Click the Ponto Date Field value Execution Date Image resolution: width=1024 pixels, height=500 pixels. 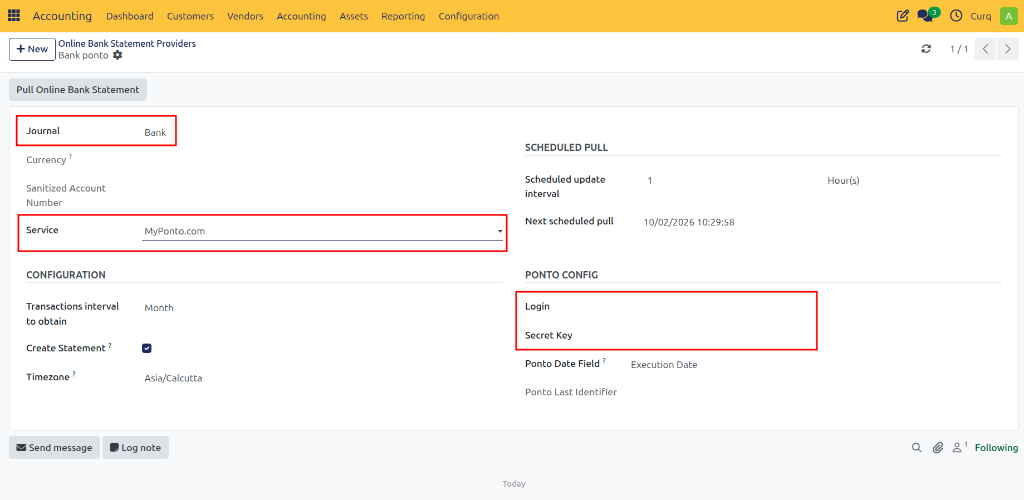(x=664, y=365)
